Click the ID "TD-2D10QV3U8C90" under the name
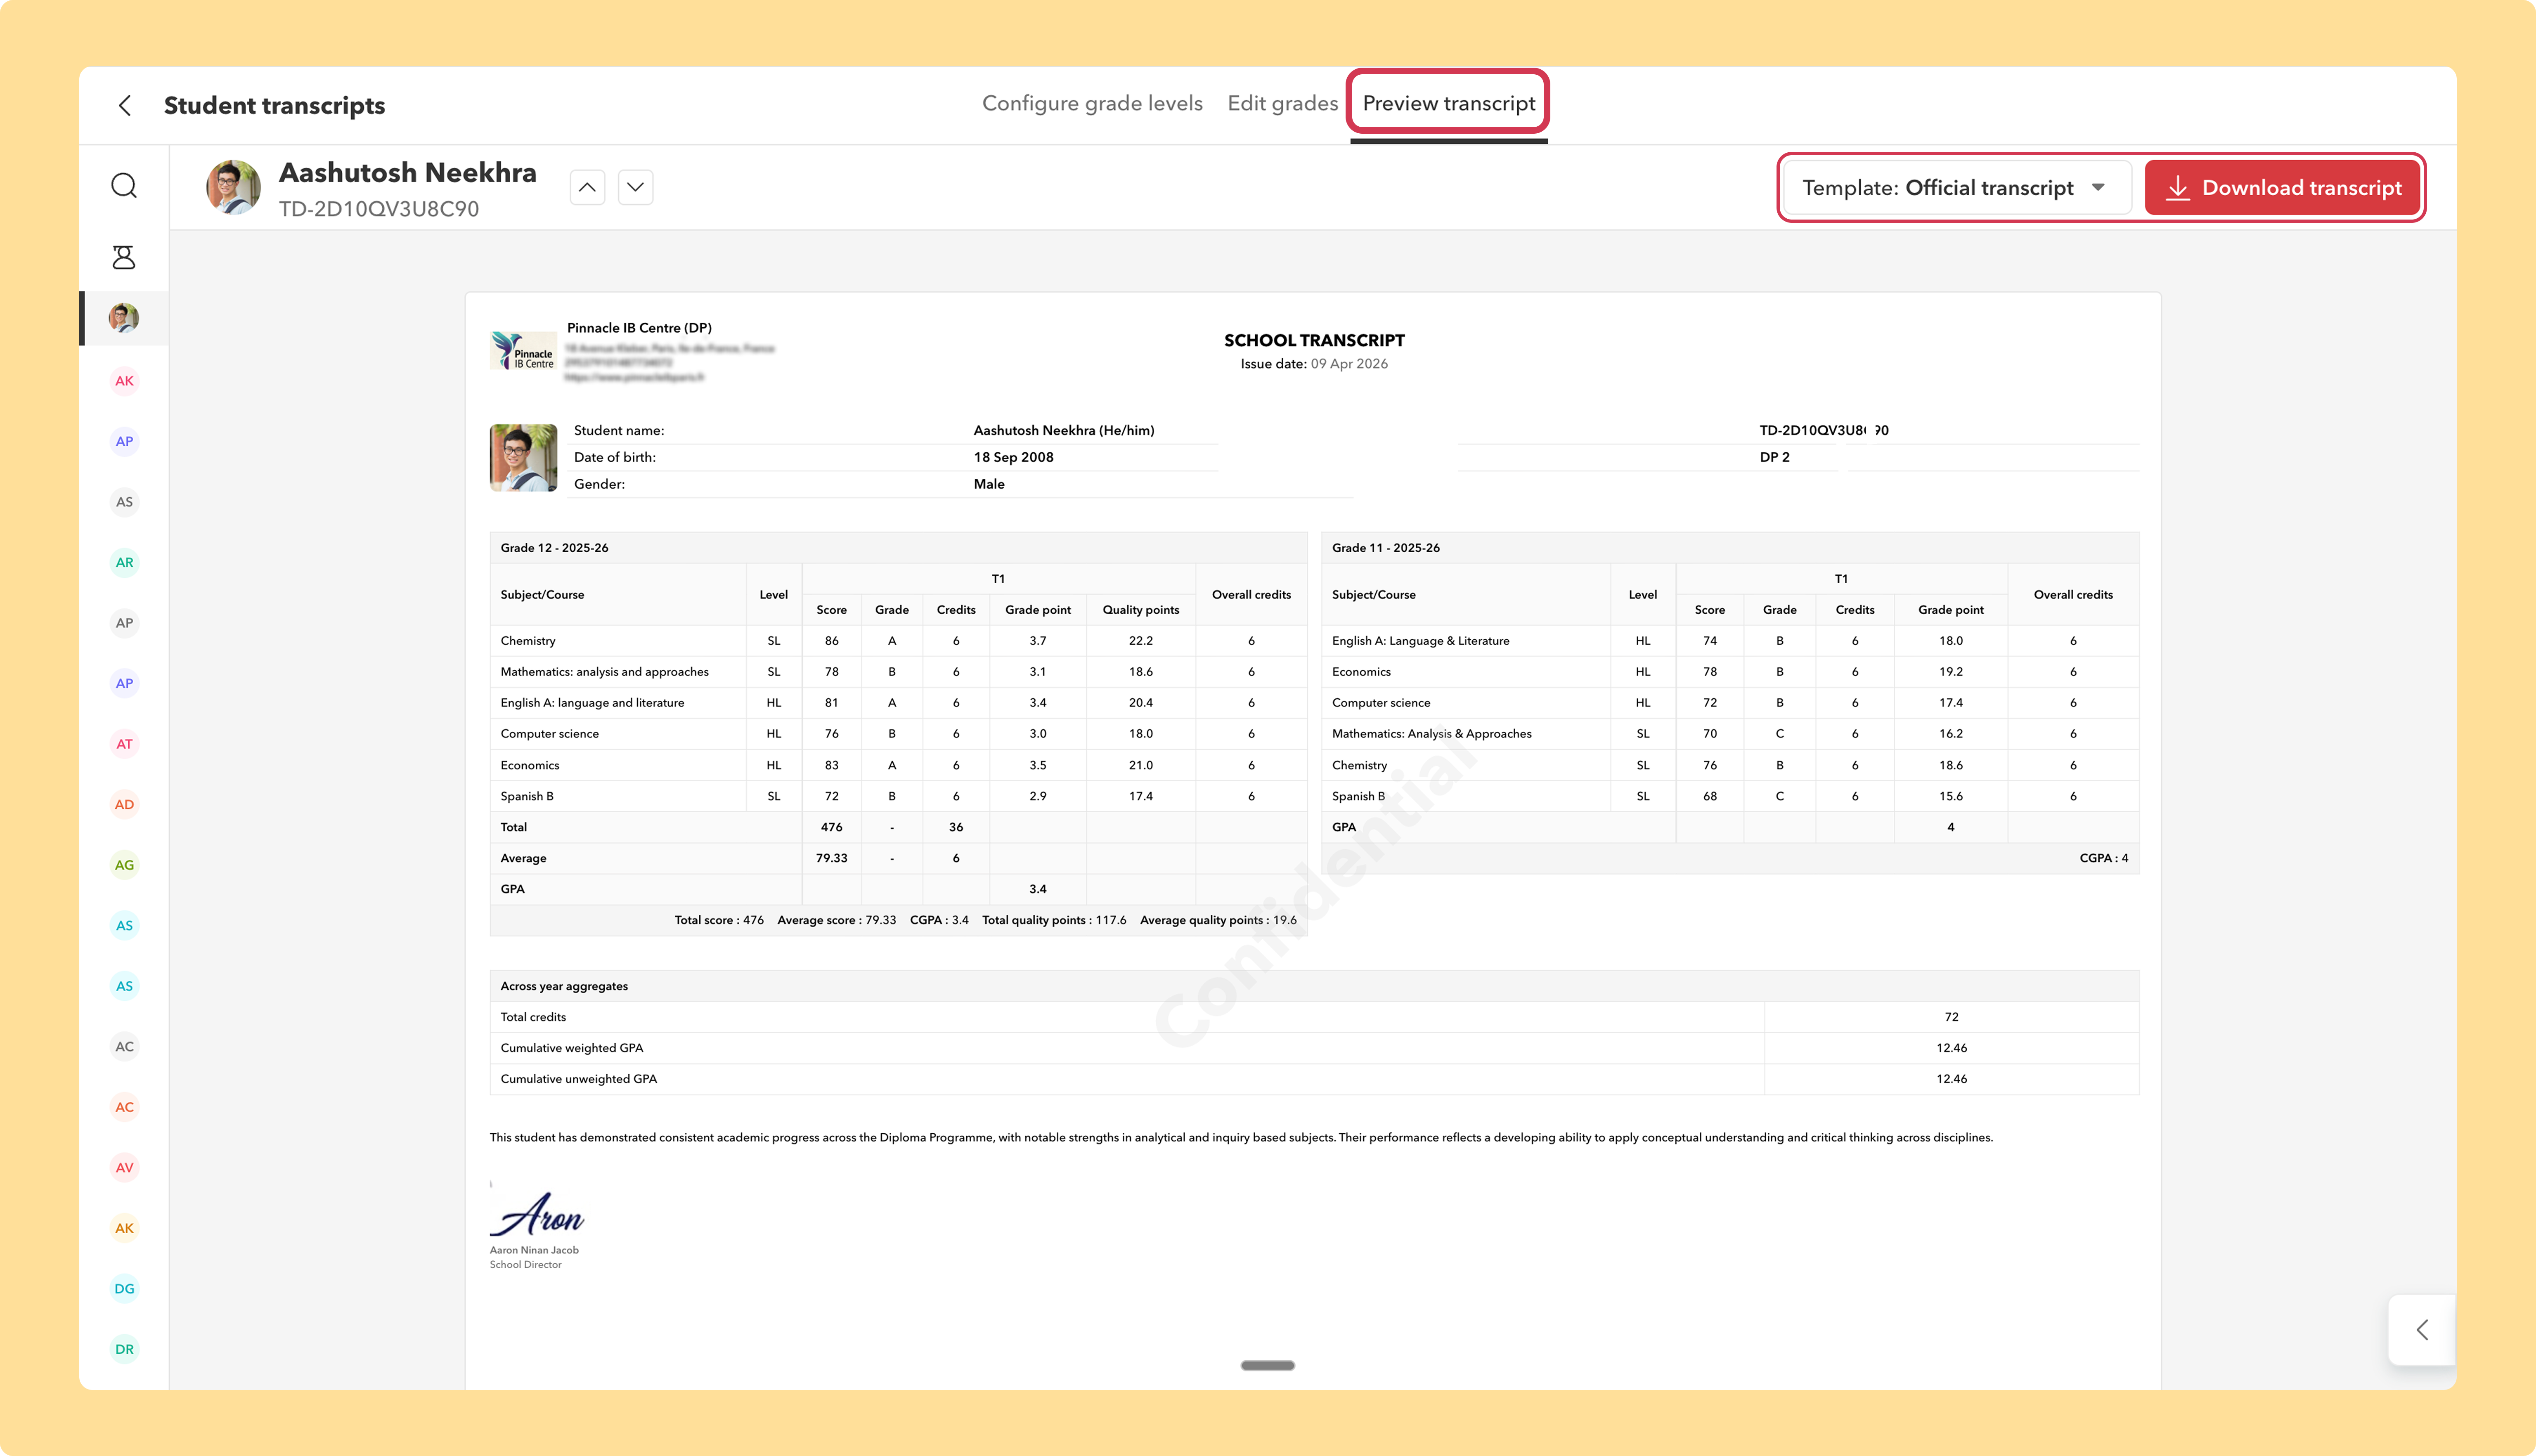 379,208
